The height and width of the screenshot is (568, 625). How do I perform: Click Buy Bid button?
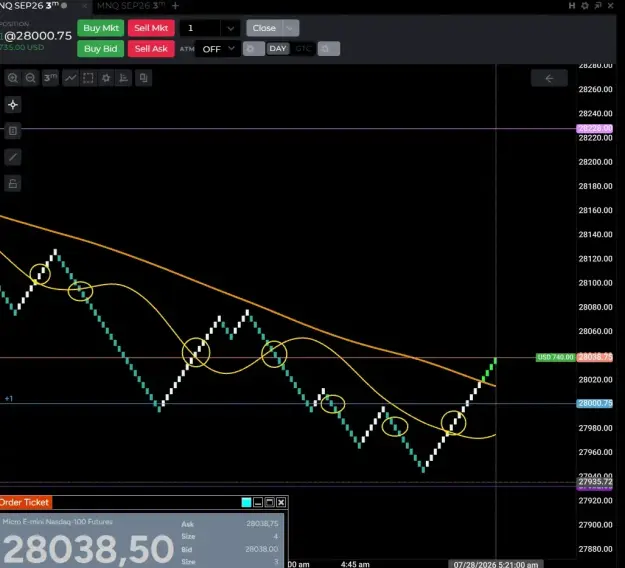click(x=101, y=49)
